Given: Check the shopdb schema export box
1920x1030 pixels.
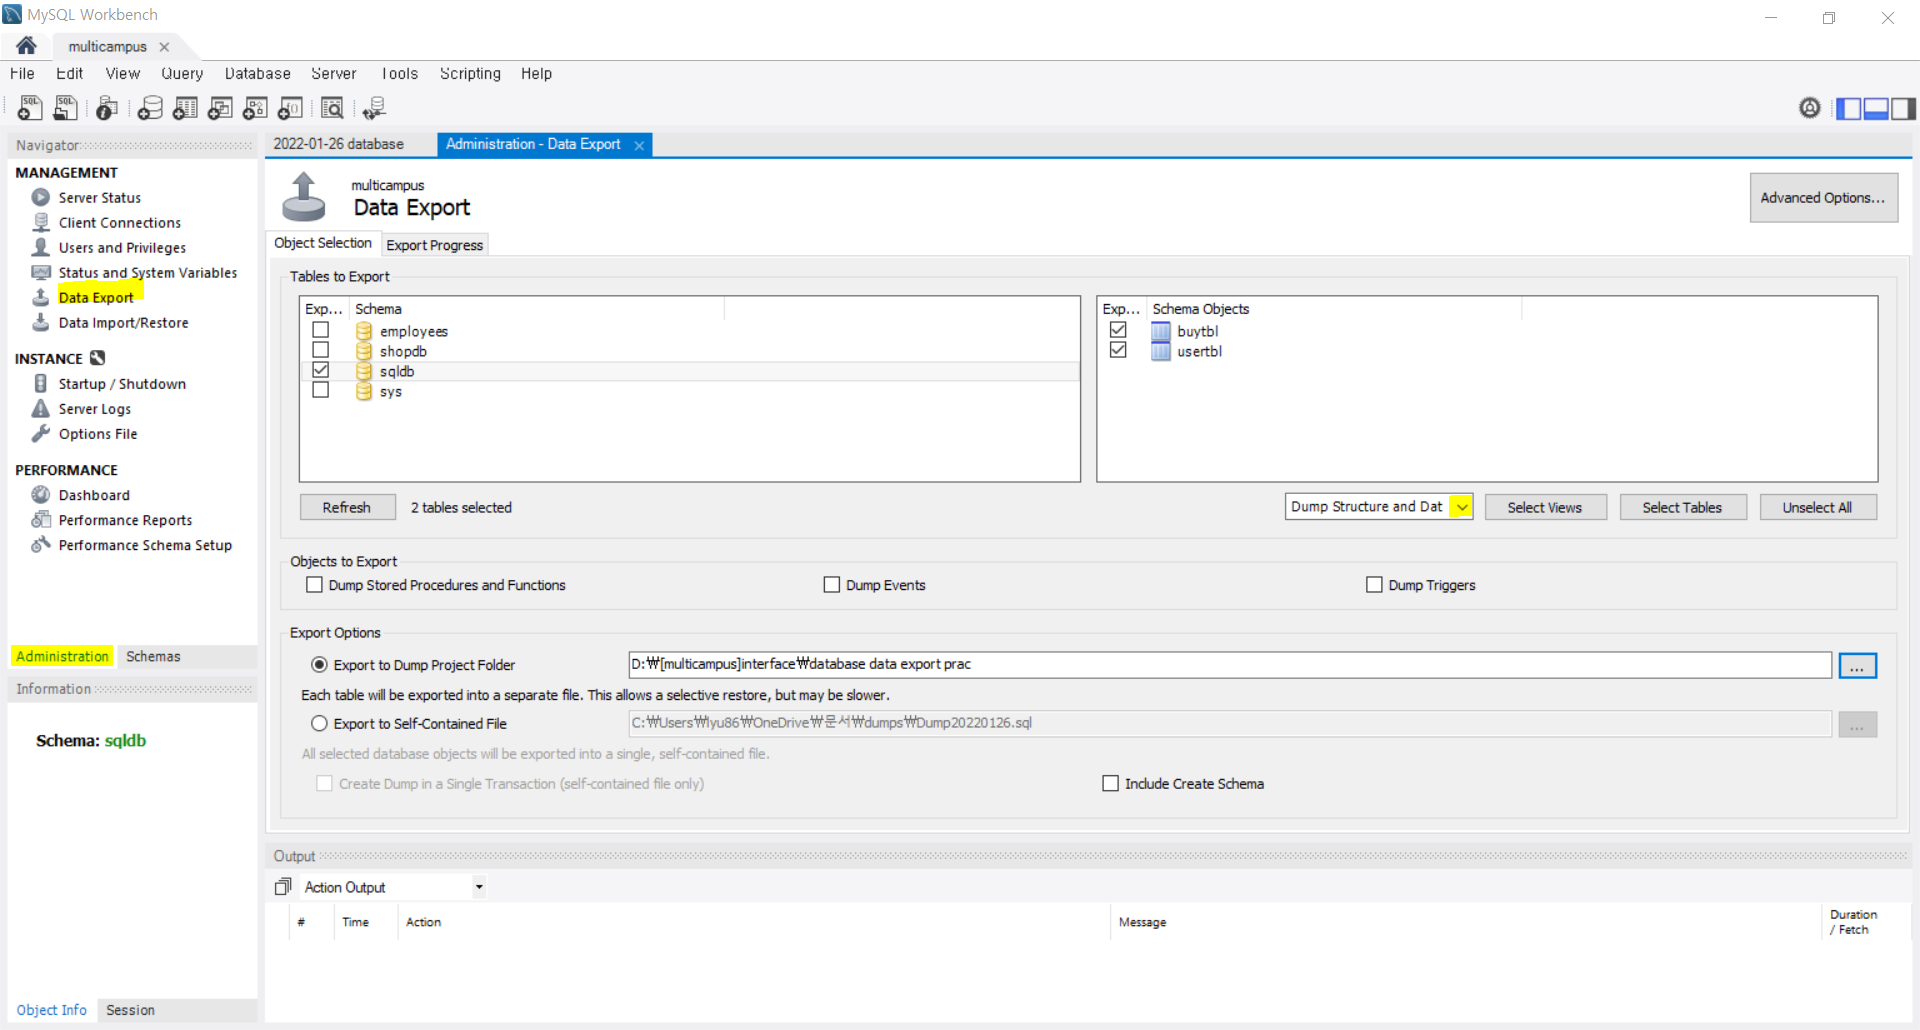Looking at the screenshot, I should tap(320, 350).
